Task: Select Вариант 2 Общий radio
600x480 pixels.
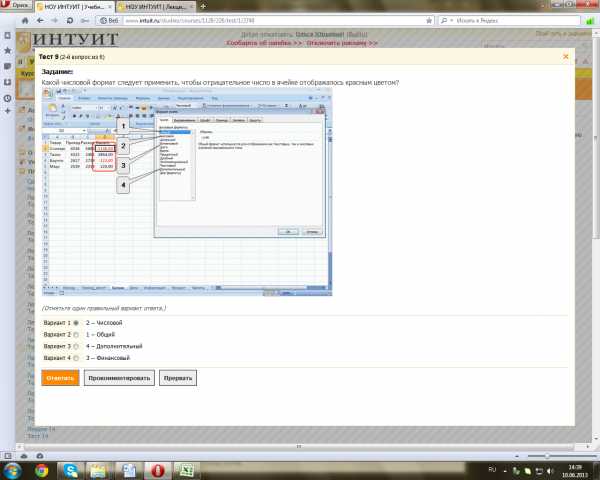Action: pyautogui.click(x=76, y=335)
